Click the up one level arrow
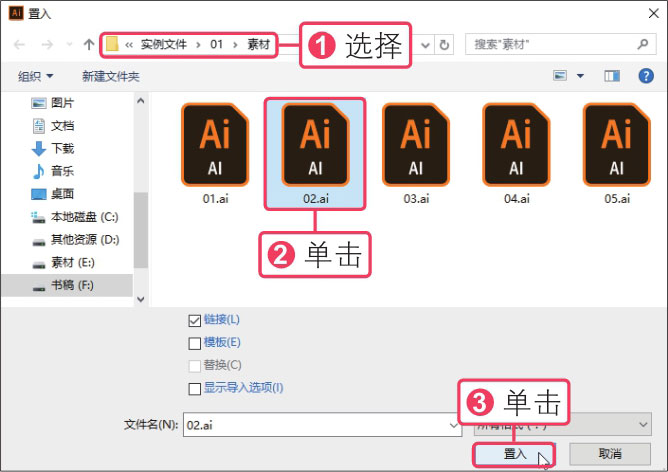This screenshot has width=668, height=472. tap(88, 45)
